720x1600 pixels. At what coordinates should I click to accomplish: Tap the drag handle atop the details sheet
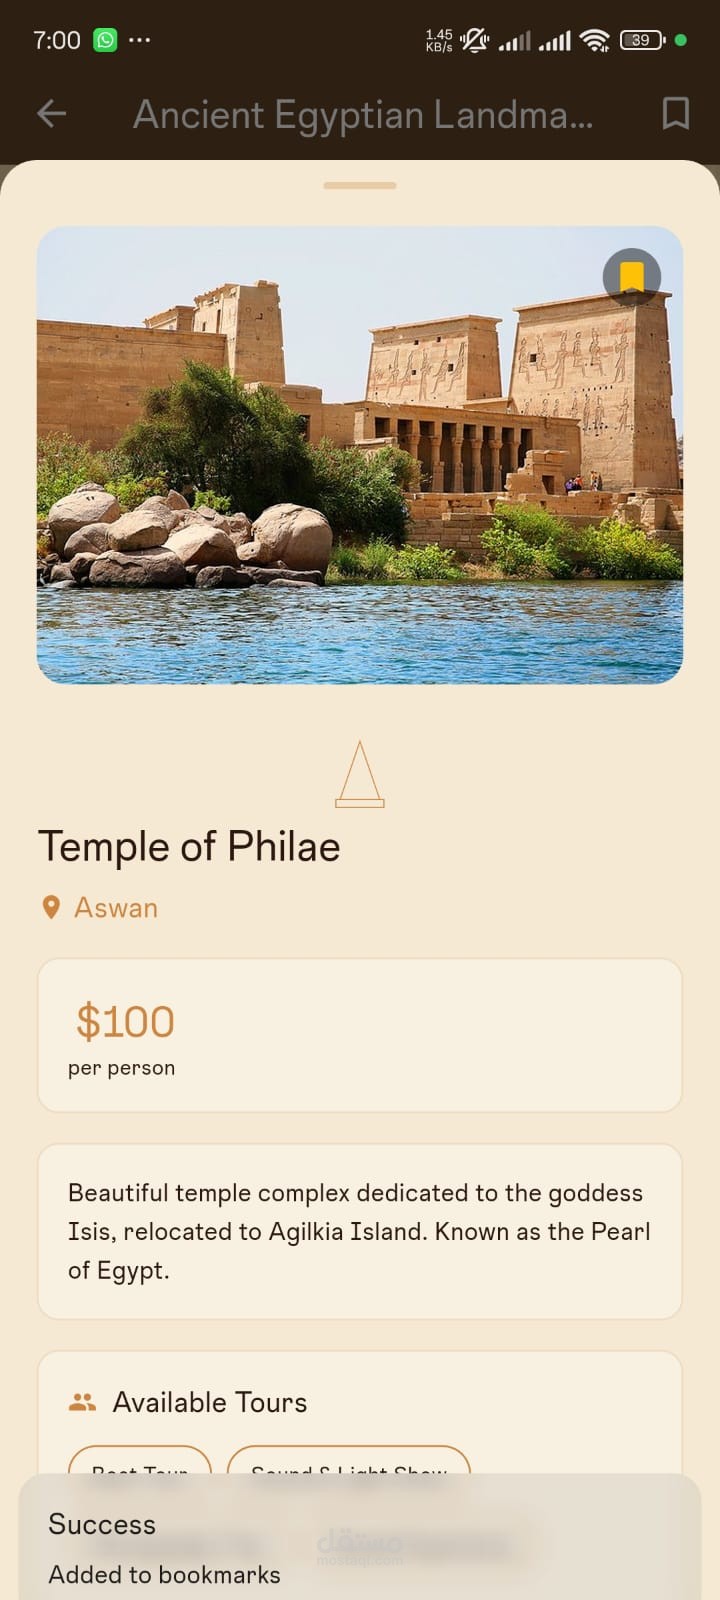360,186
